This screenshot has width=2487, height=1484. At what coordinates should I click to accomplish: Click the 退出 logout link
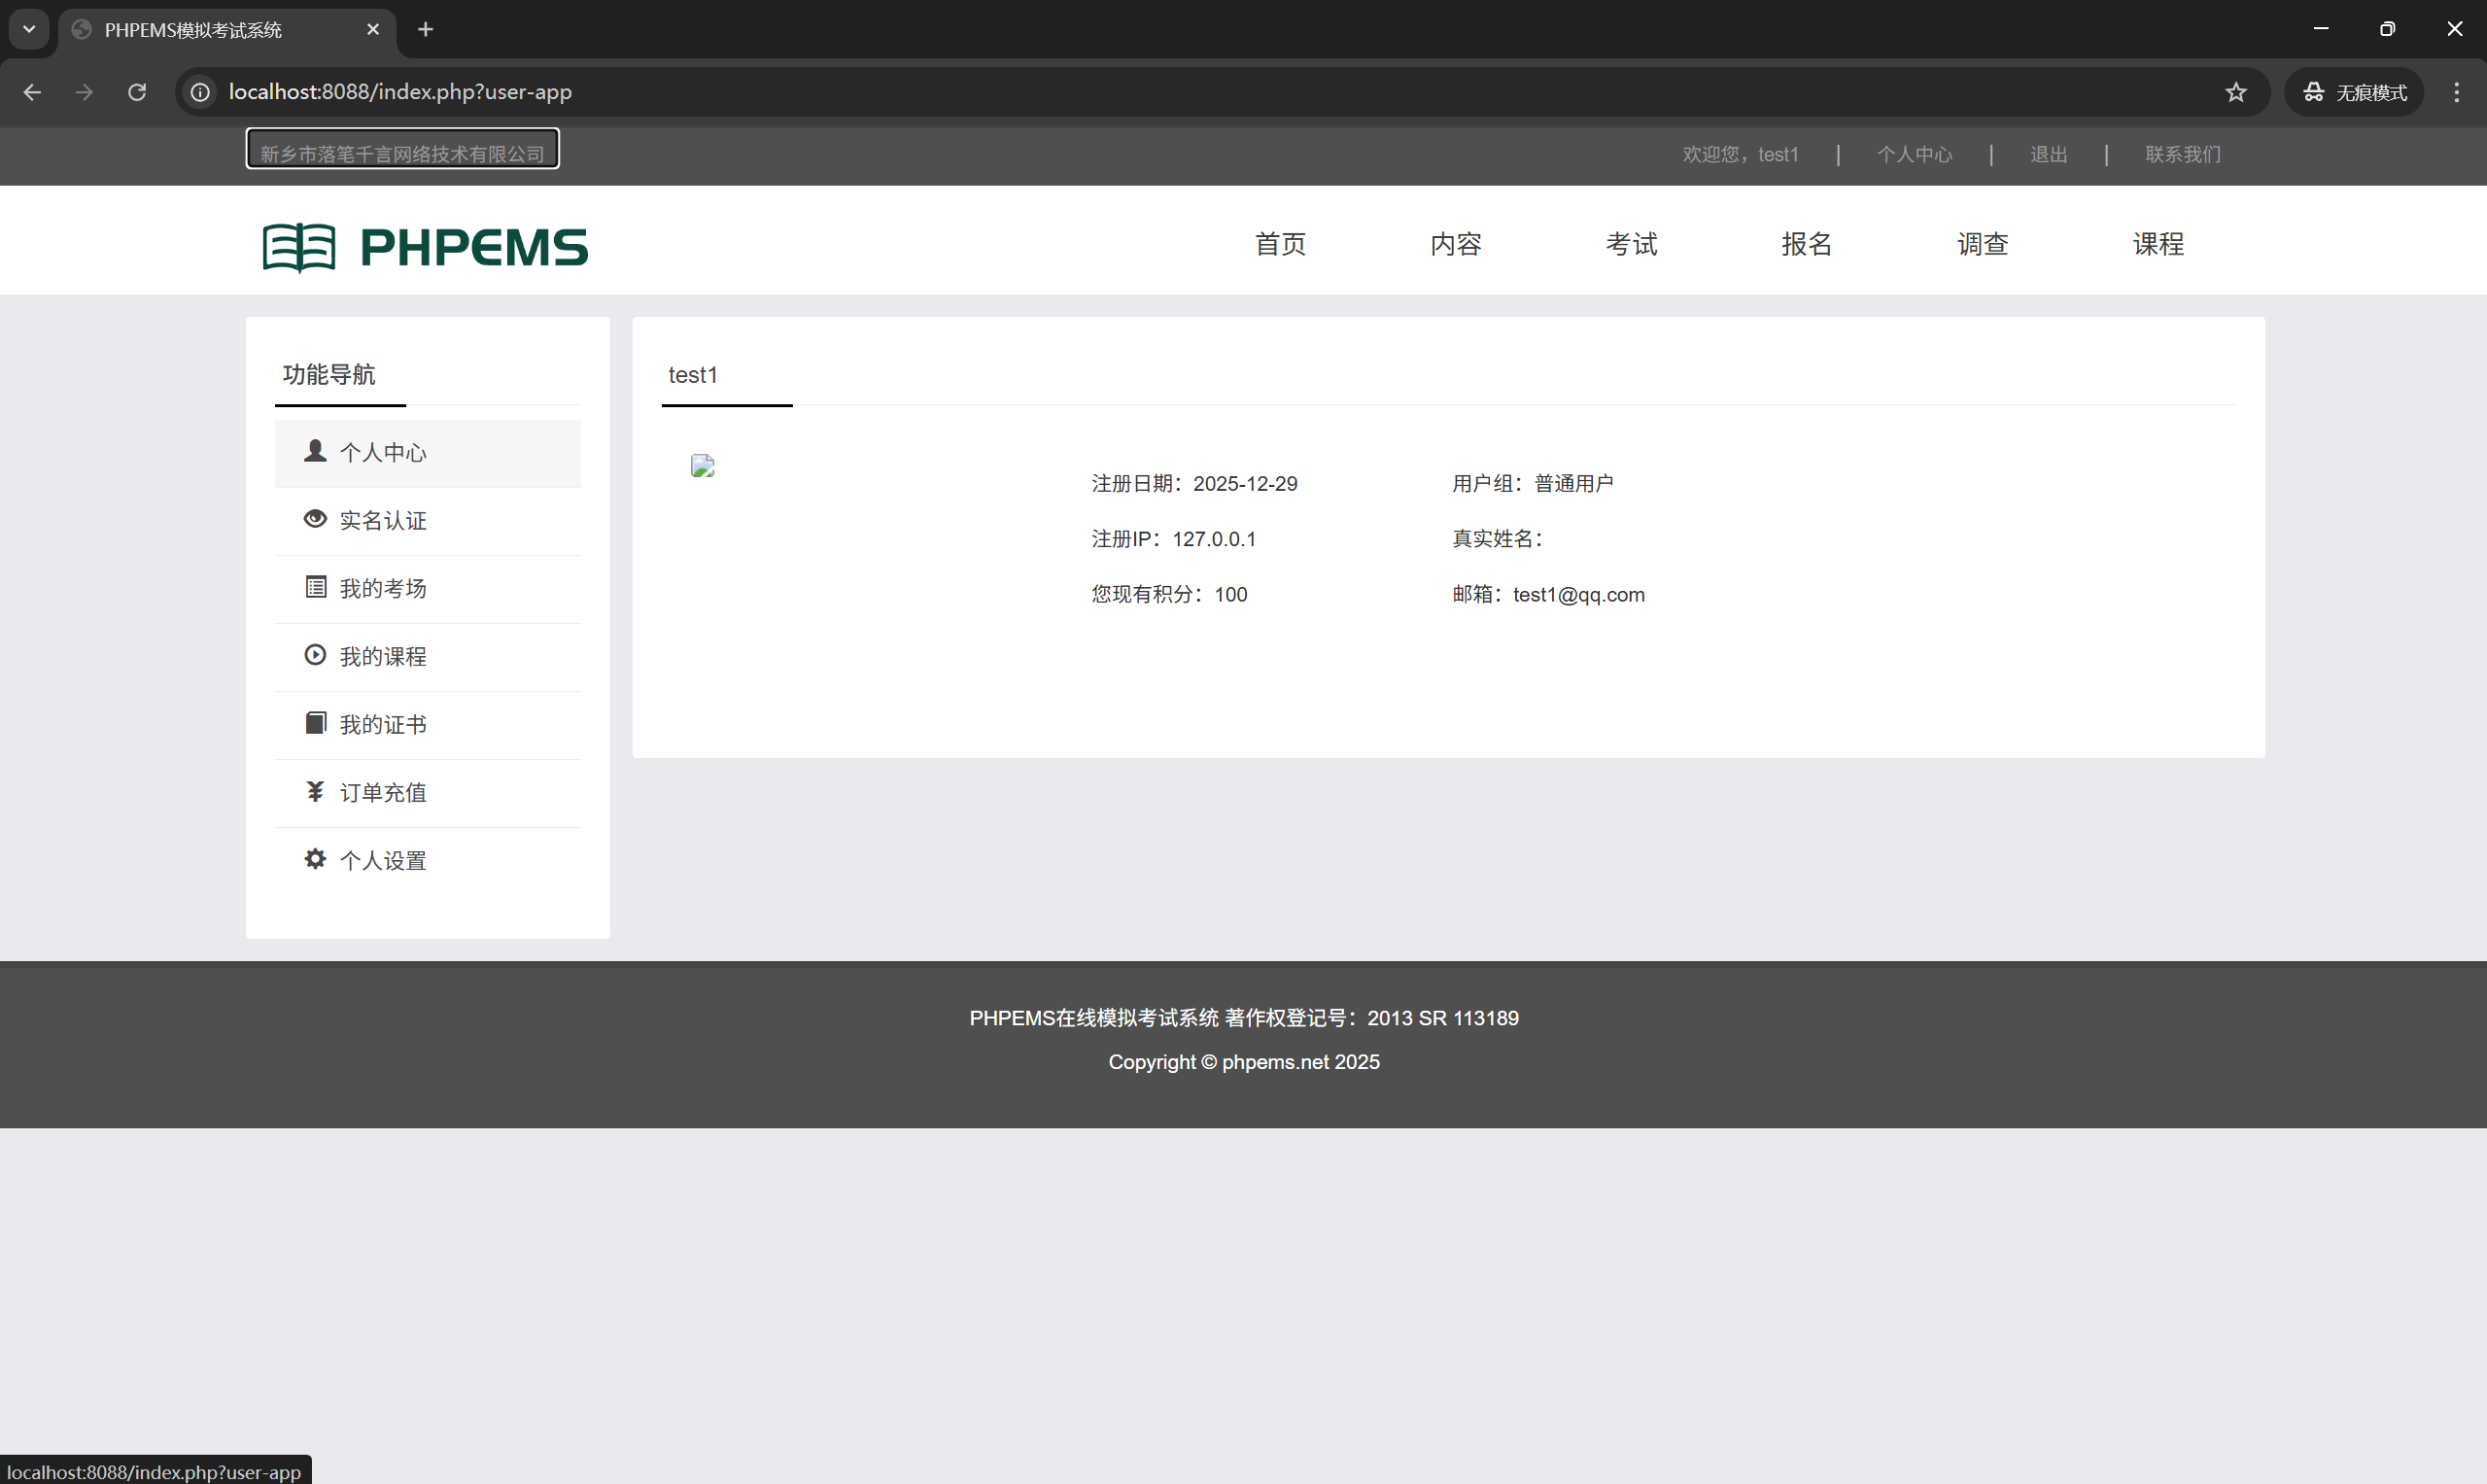pos(2048,154)
